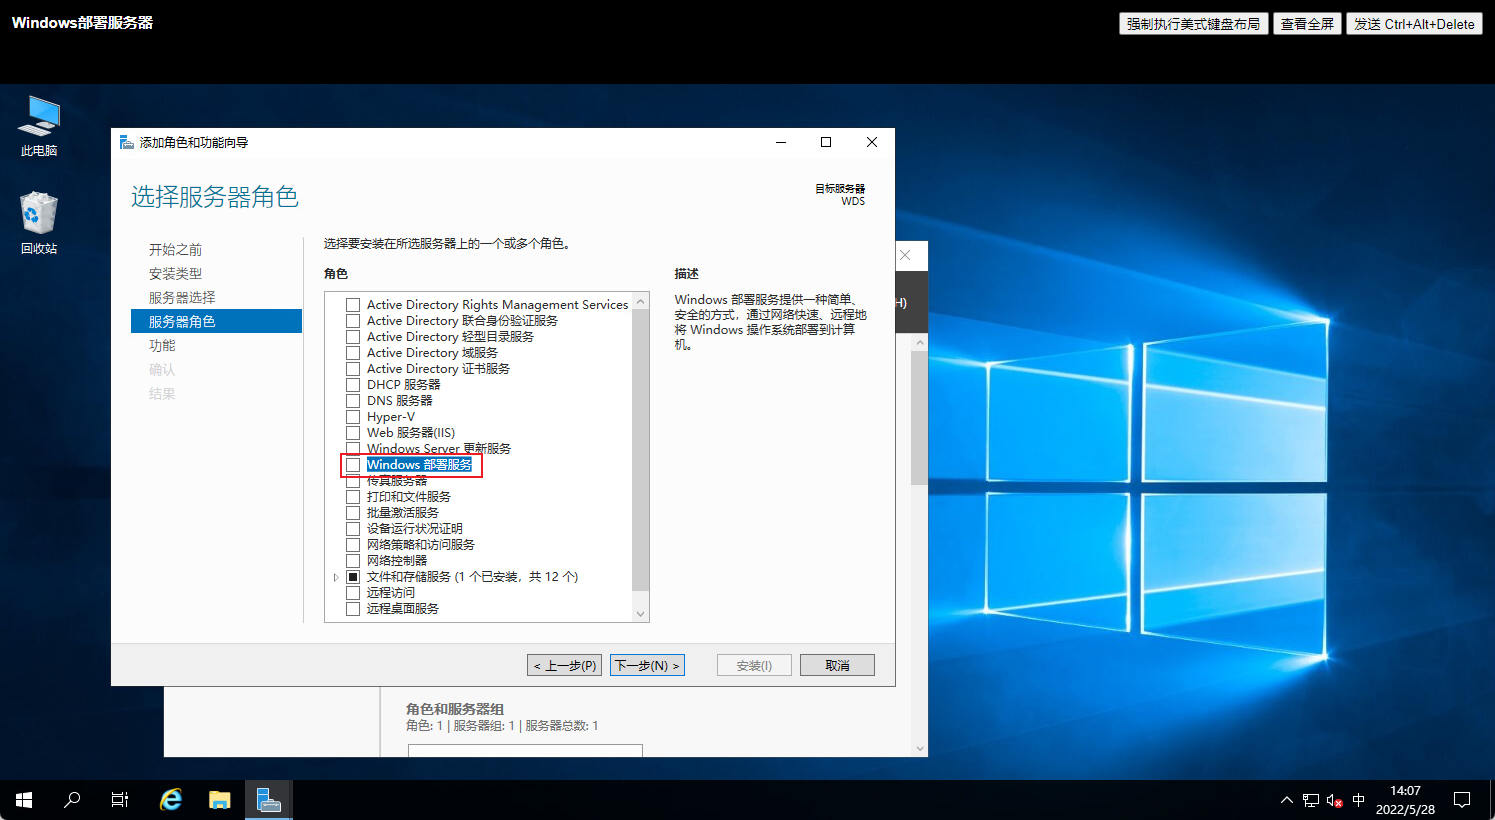Select 远程访问 role text
Screen dimensions: 1495x820
(391, 593)
